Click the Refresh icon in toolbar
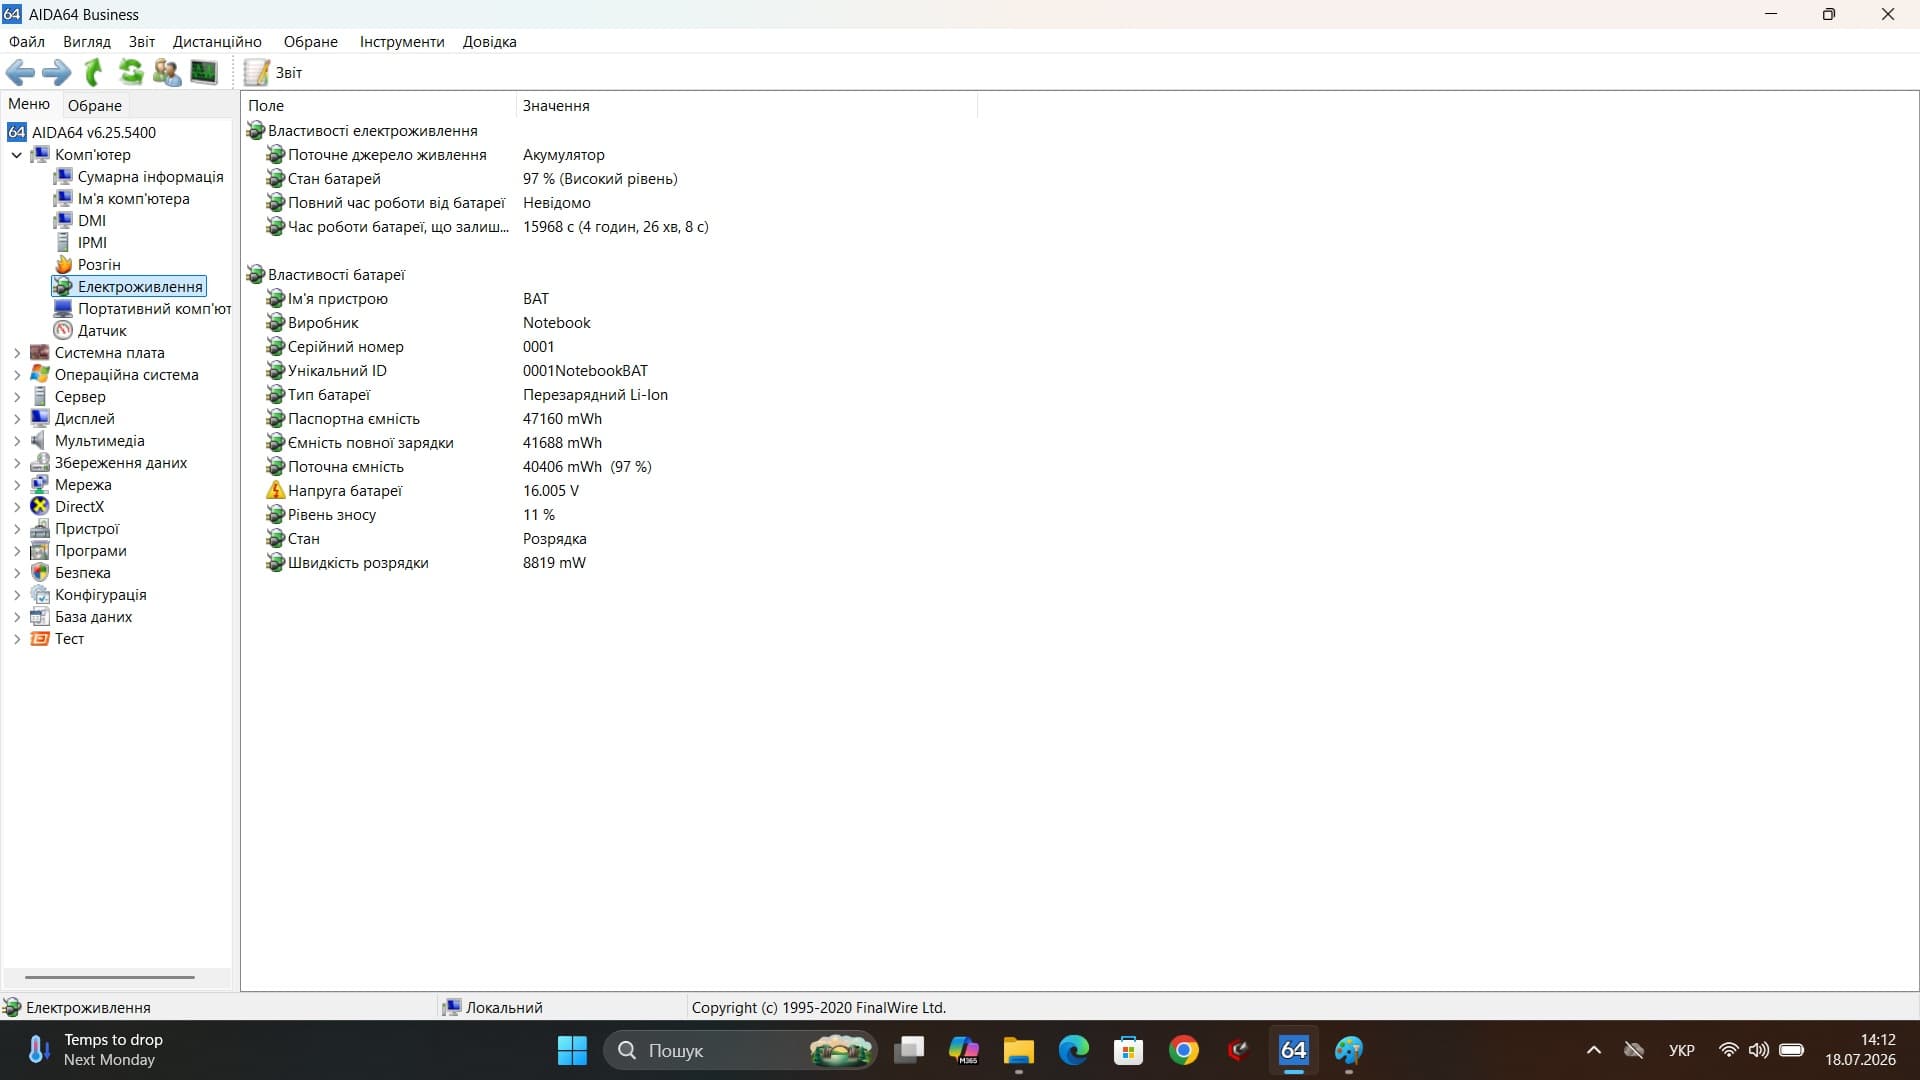1920x1080 pixels. 131,72
